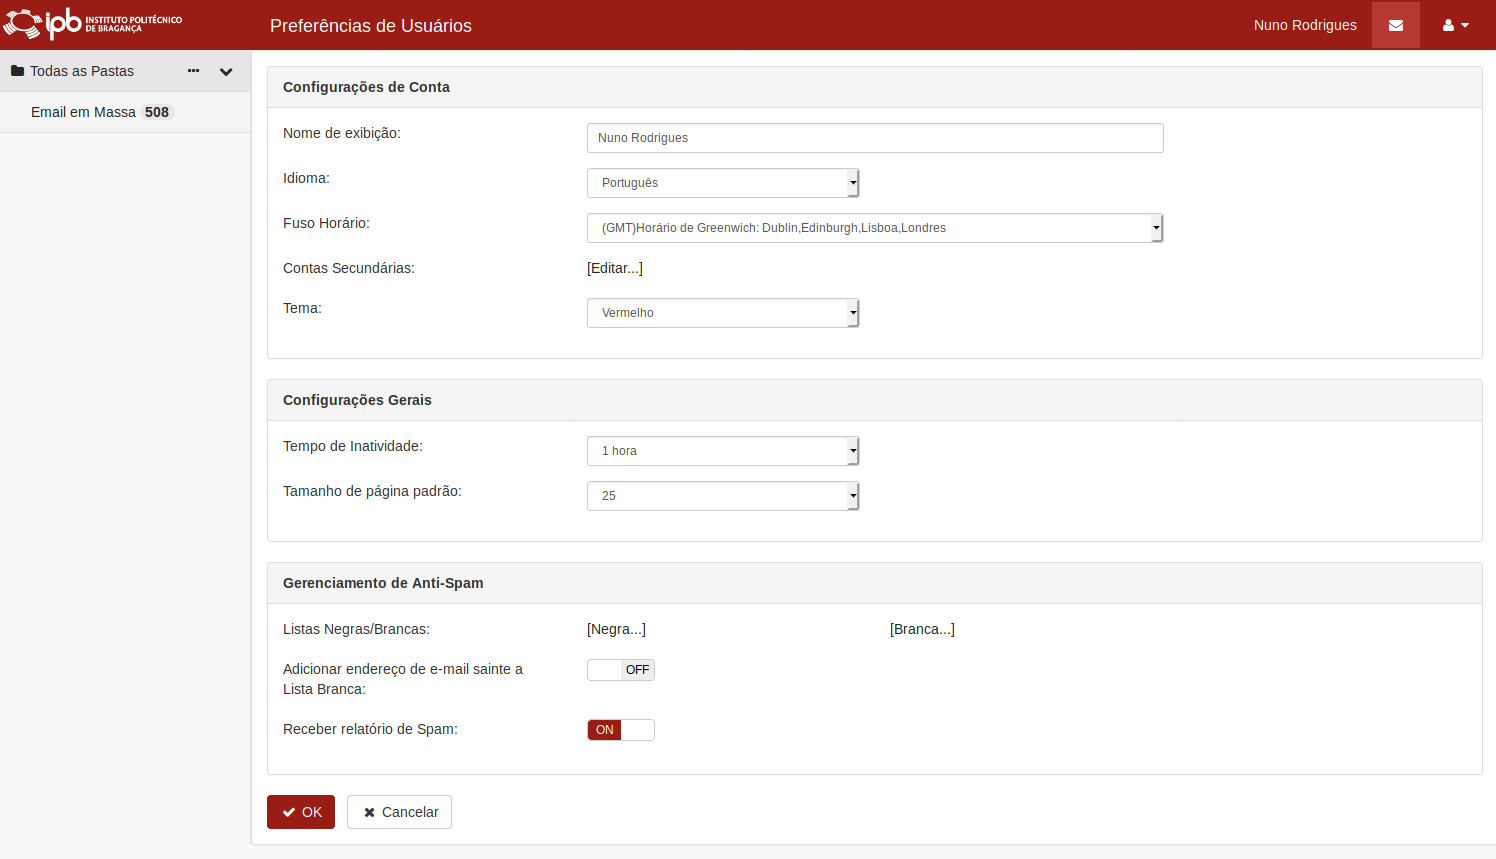Open the mail envelope icon

[1396, 25]
